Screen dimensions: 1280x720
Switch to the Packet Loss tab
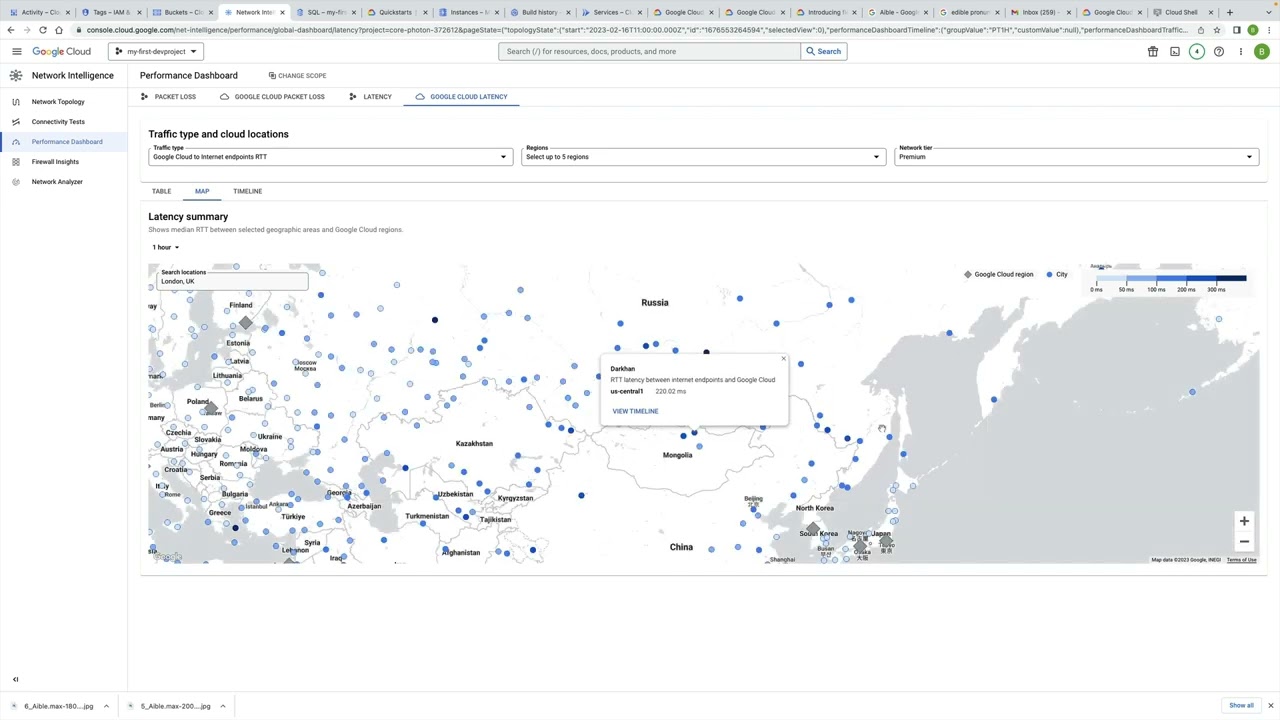pyautogui.click(x=168, y=97)
